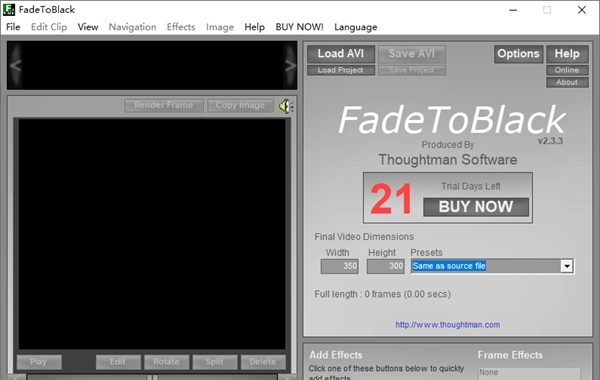Open the BUY NOW! menu
Image resolution: width=600 pixels, height=380 pixels.
(299, 27)
